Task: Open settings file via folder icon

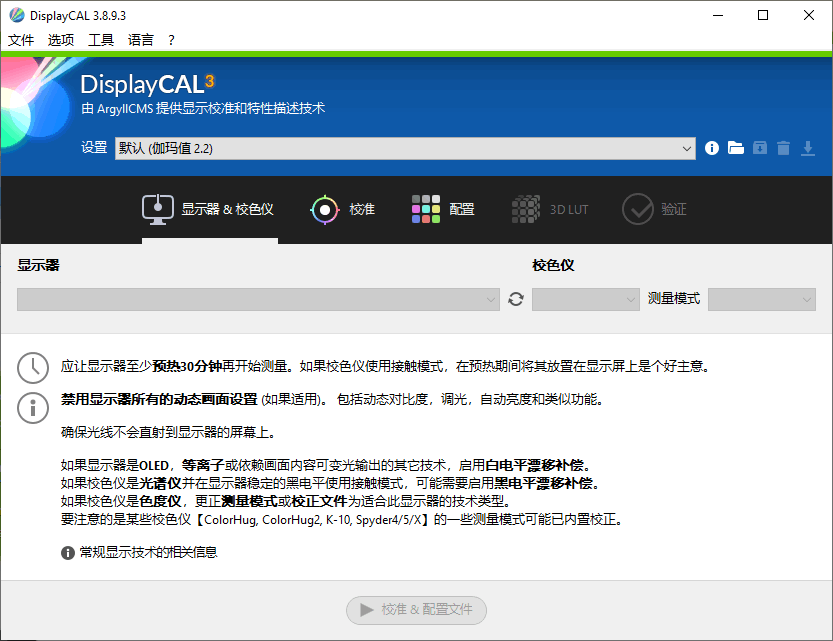Action: [736, 148]
